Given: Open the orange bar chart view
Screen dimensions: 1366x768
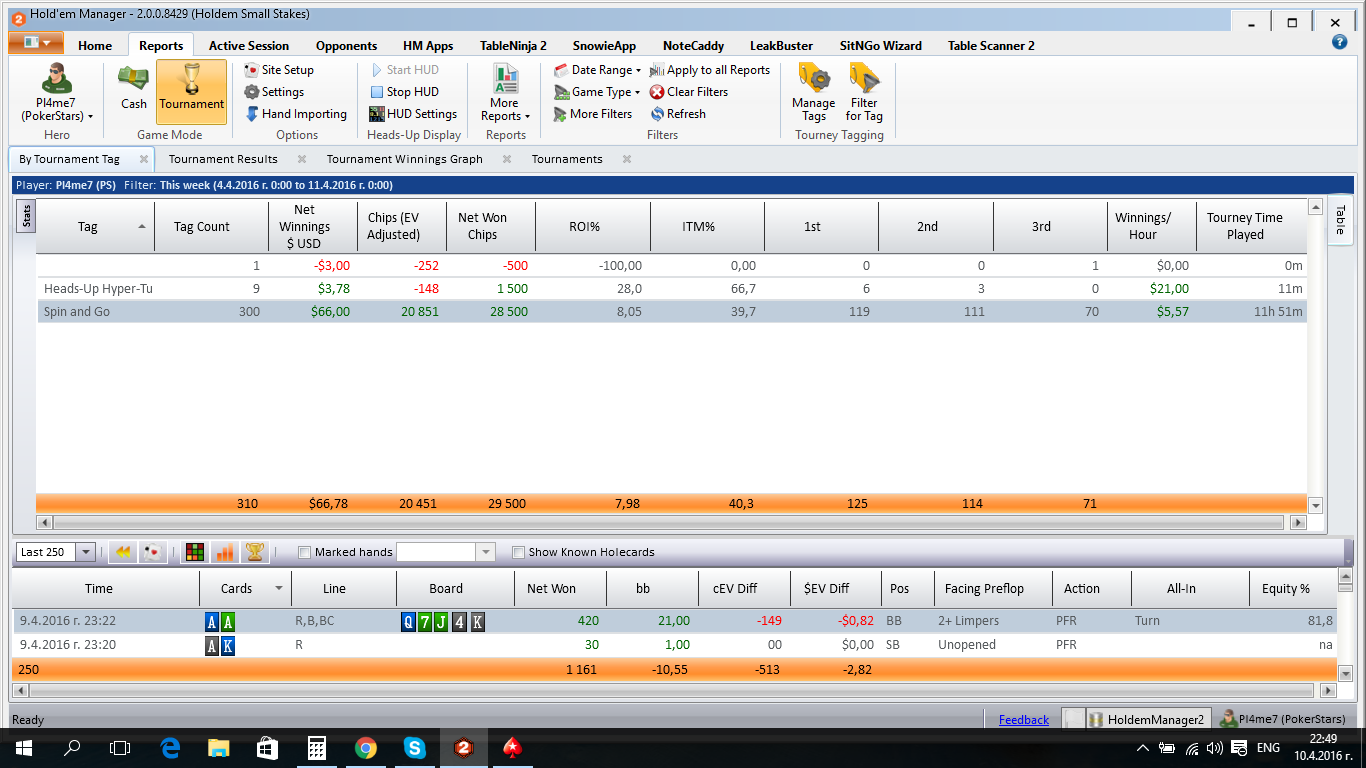Looking at the screenshot, I should coord(225,552).
